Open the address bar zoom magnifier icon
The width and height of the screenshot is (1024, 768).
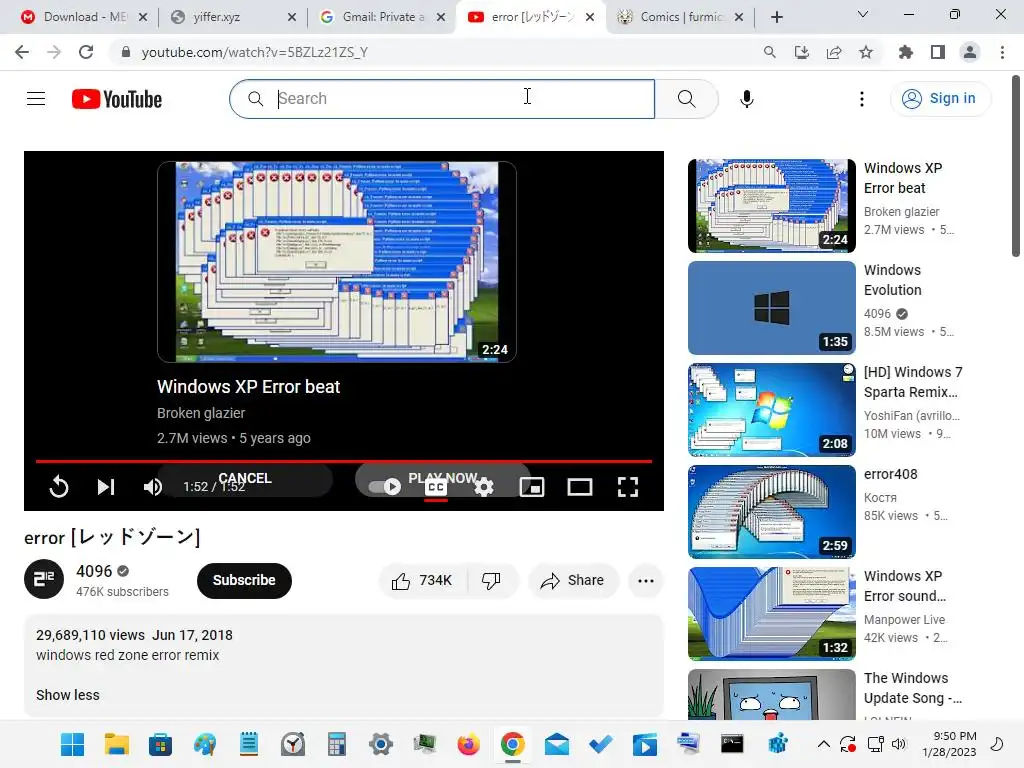770,52
